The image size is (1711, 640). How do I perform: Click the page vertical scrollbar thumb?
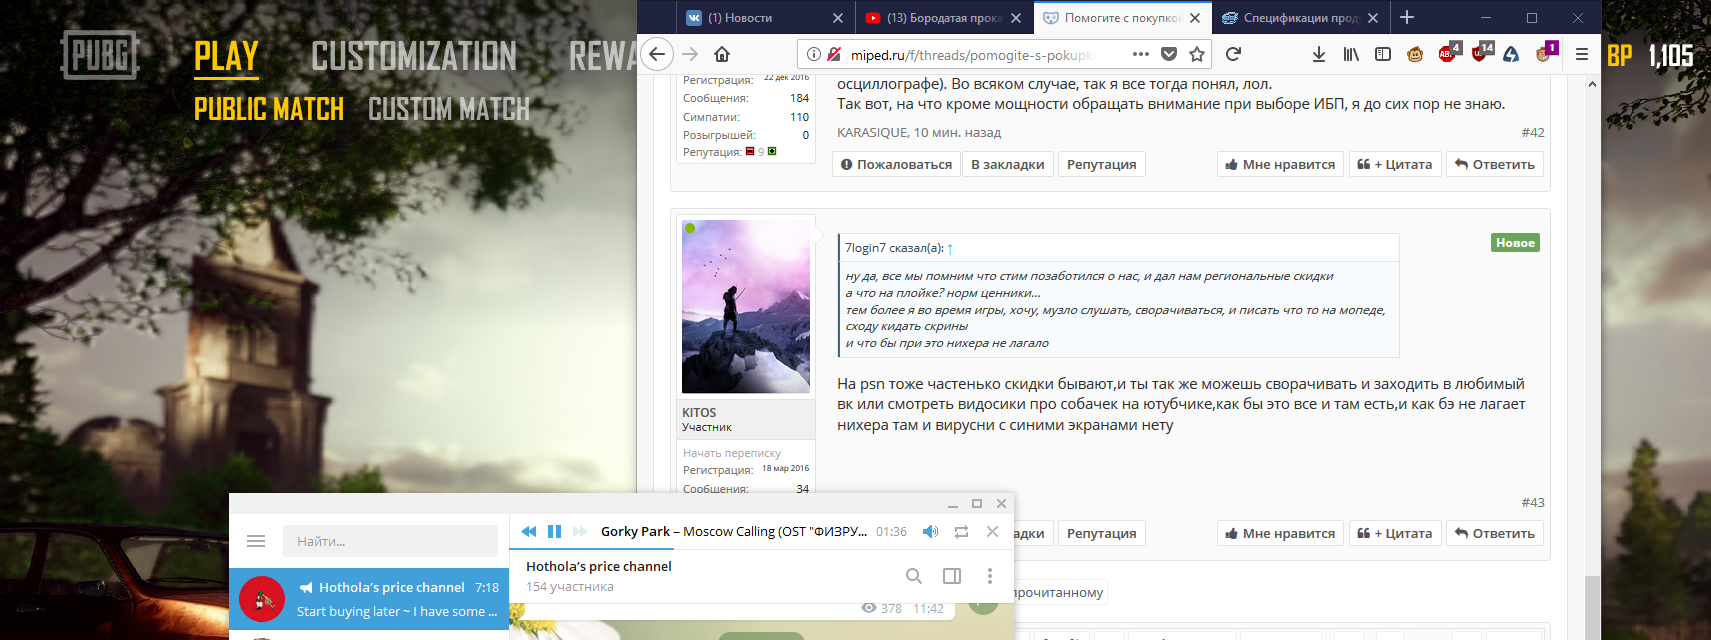pyautogui.click(x=1592, y=607)
